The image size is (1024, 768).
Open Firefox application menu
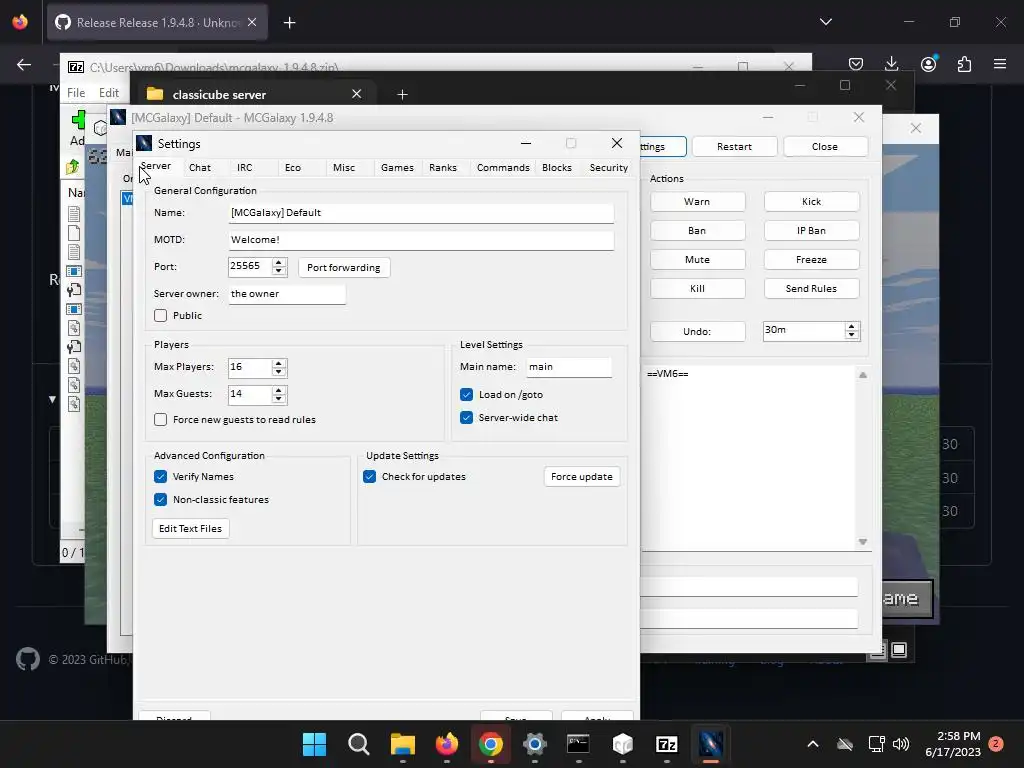coord(999,64)
